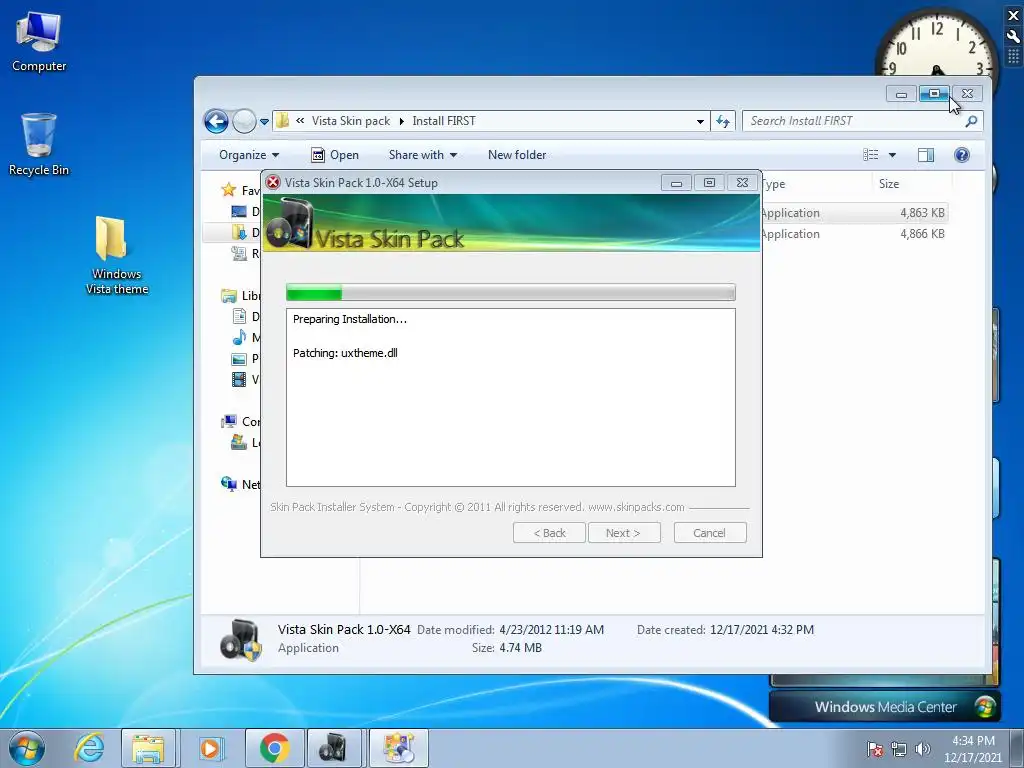This screenshot has width=1024, height=768.
Task: Click the Type column header
Action: (x=816, y=184)
